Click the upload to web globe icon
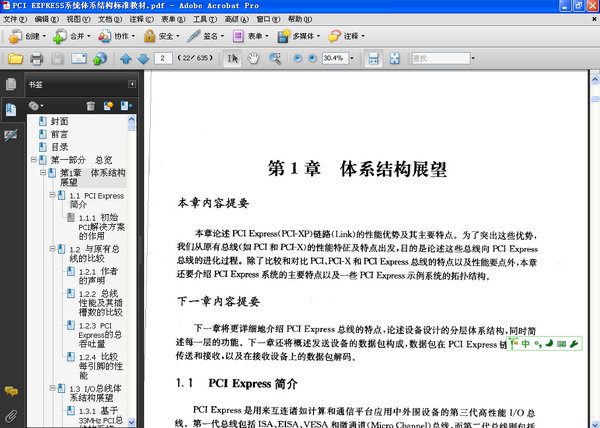The width and height of the screenshot is (600, 428). click(x=100, y=59)
